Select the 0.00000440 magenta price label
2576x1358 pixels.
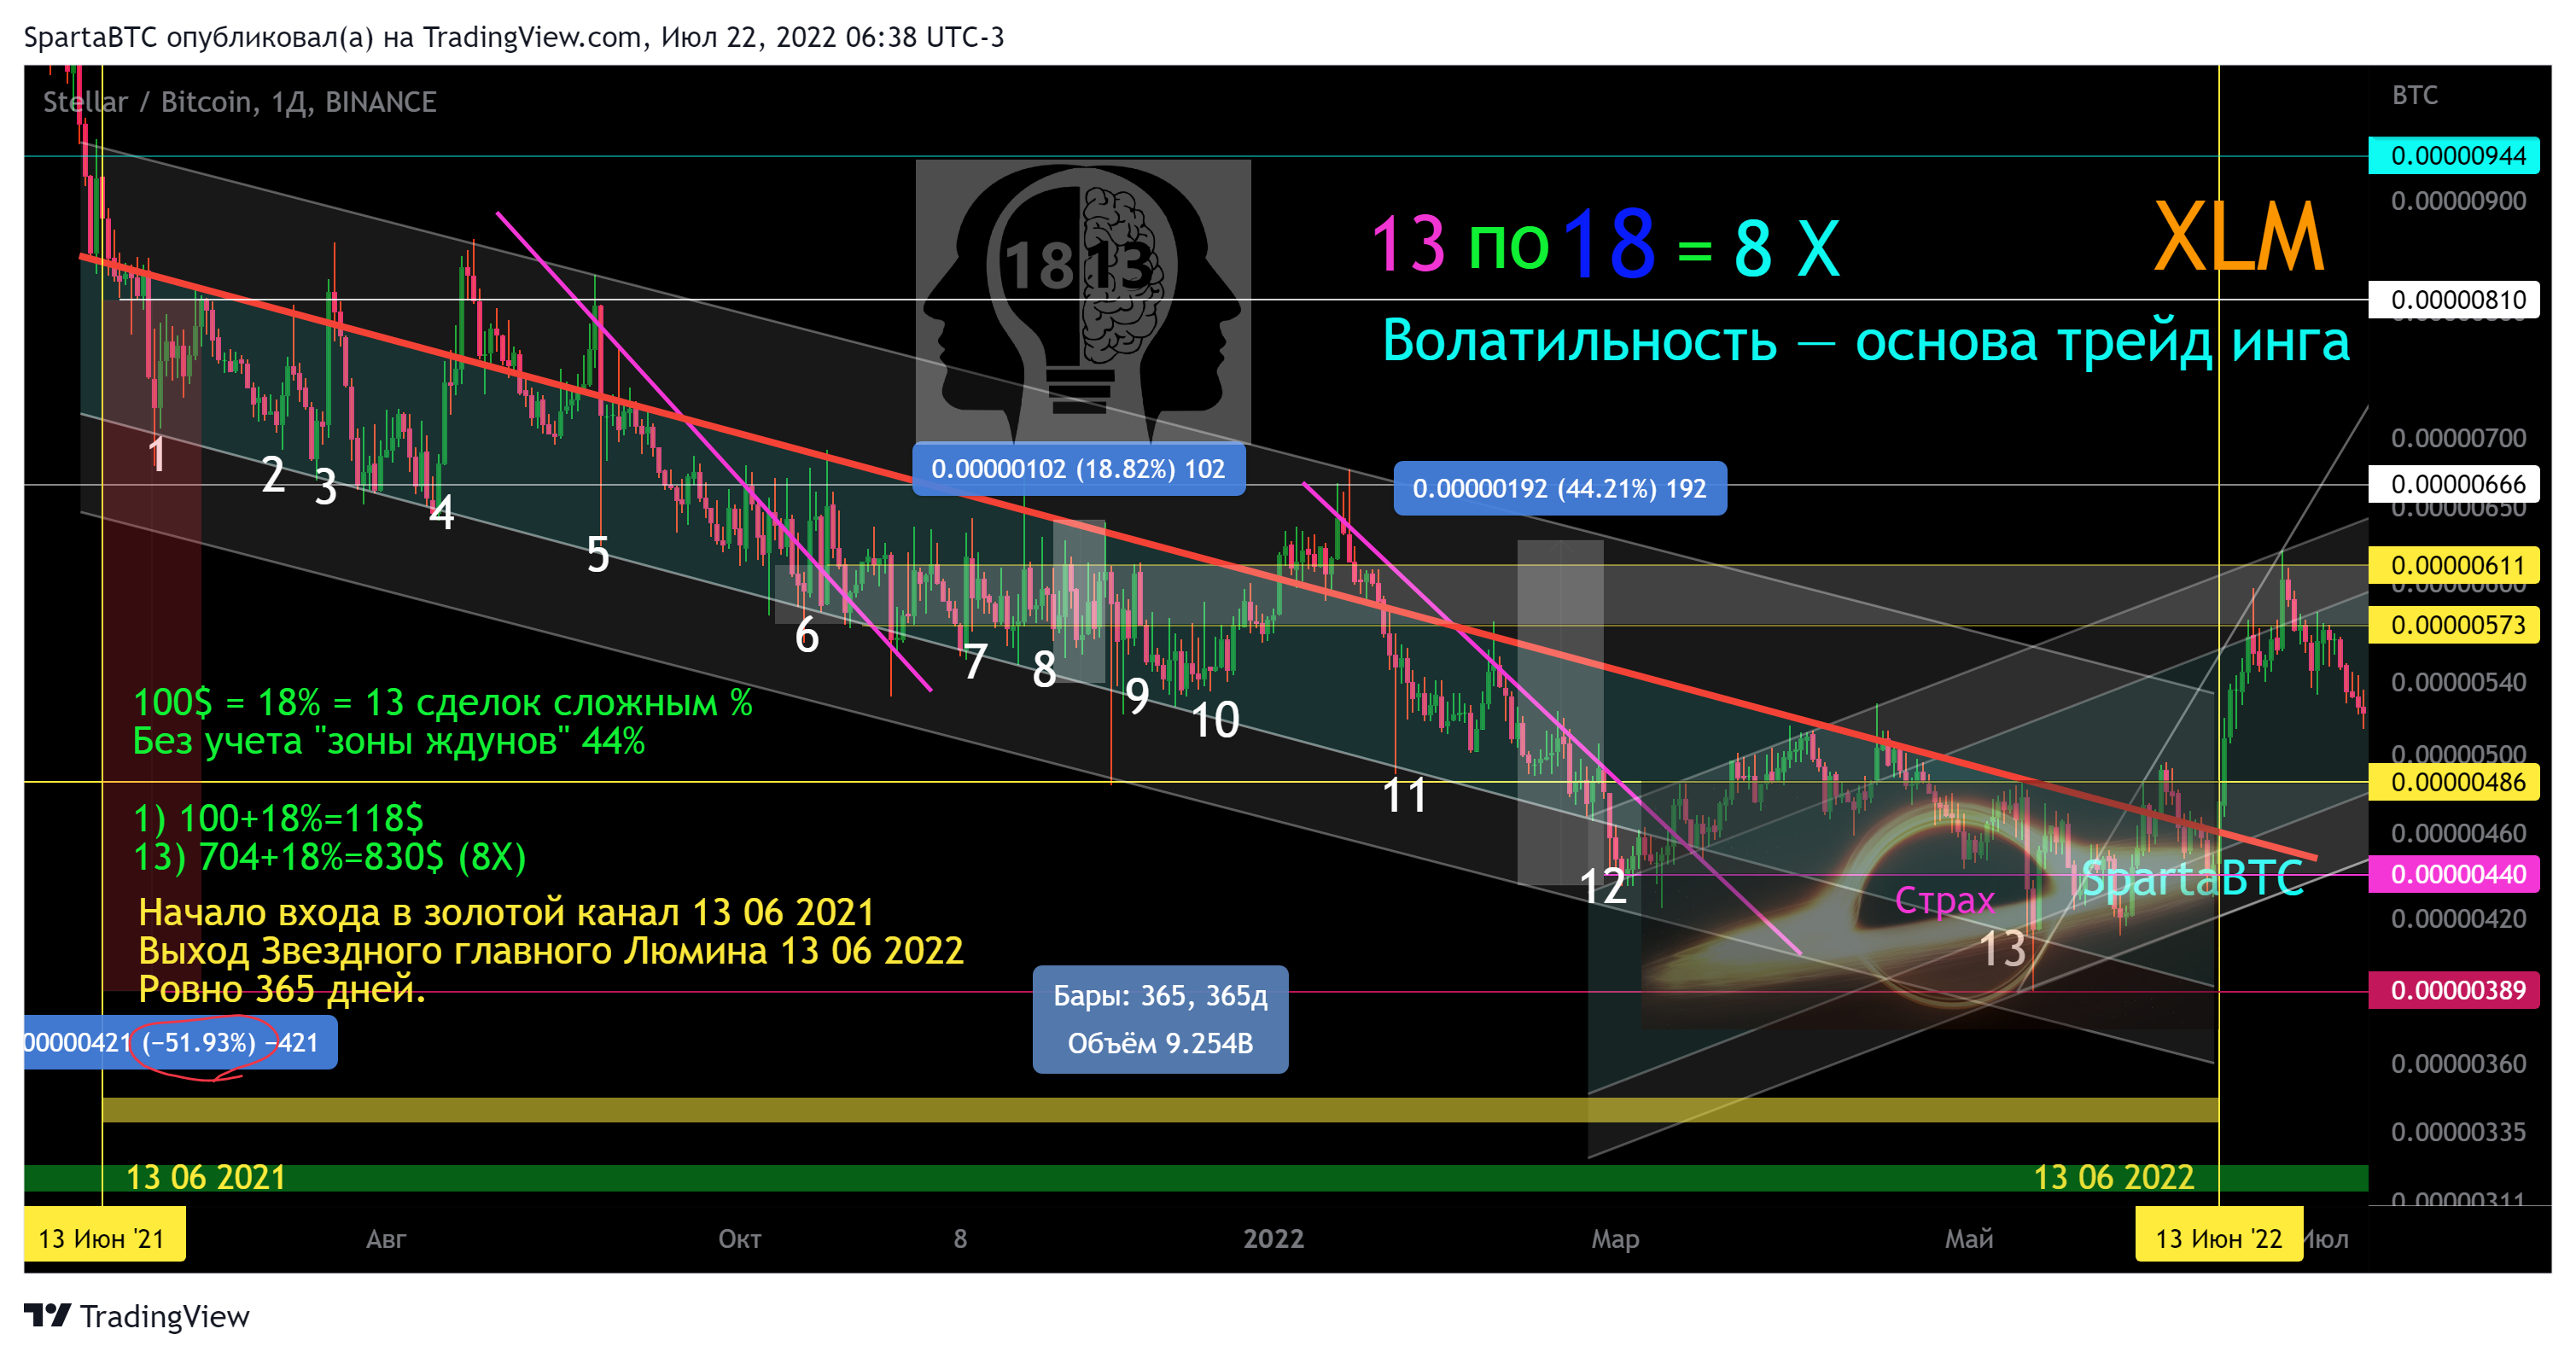pyautogui.click(x=2453, y=875)
